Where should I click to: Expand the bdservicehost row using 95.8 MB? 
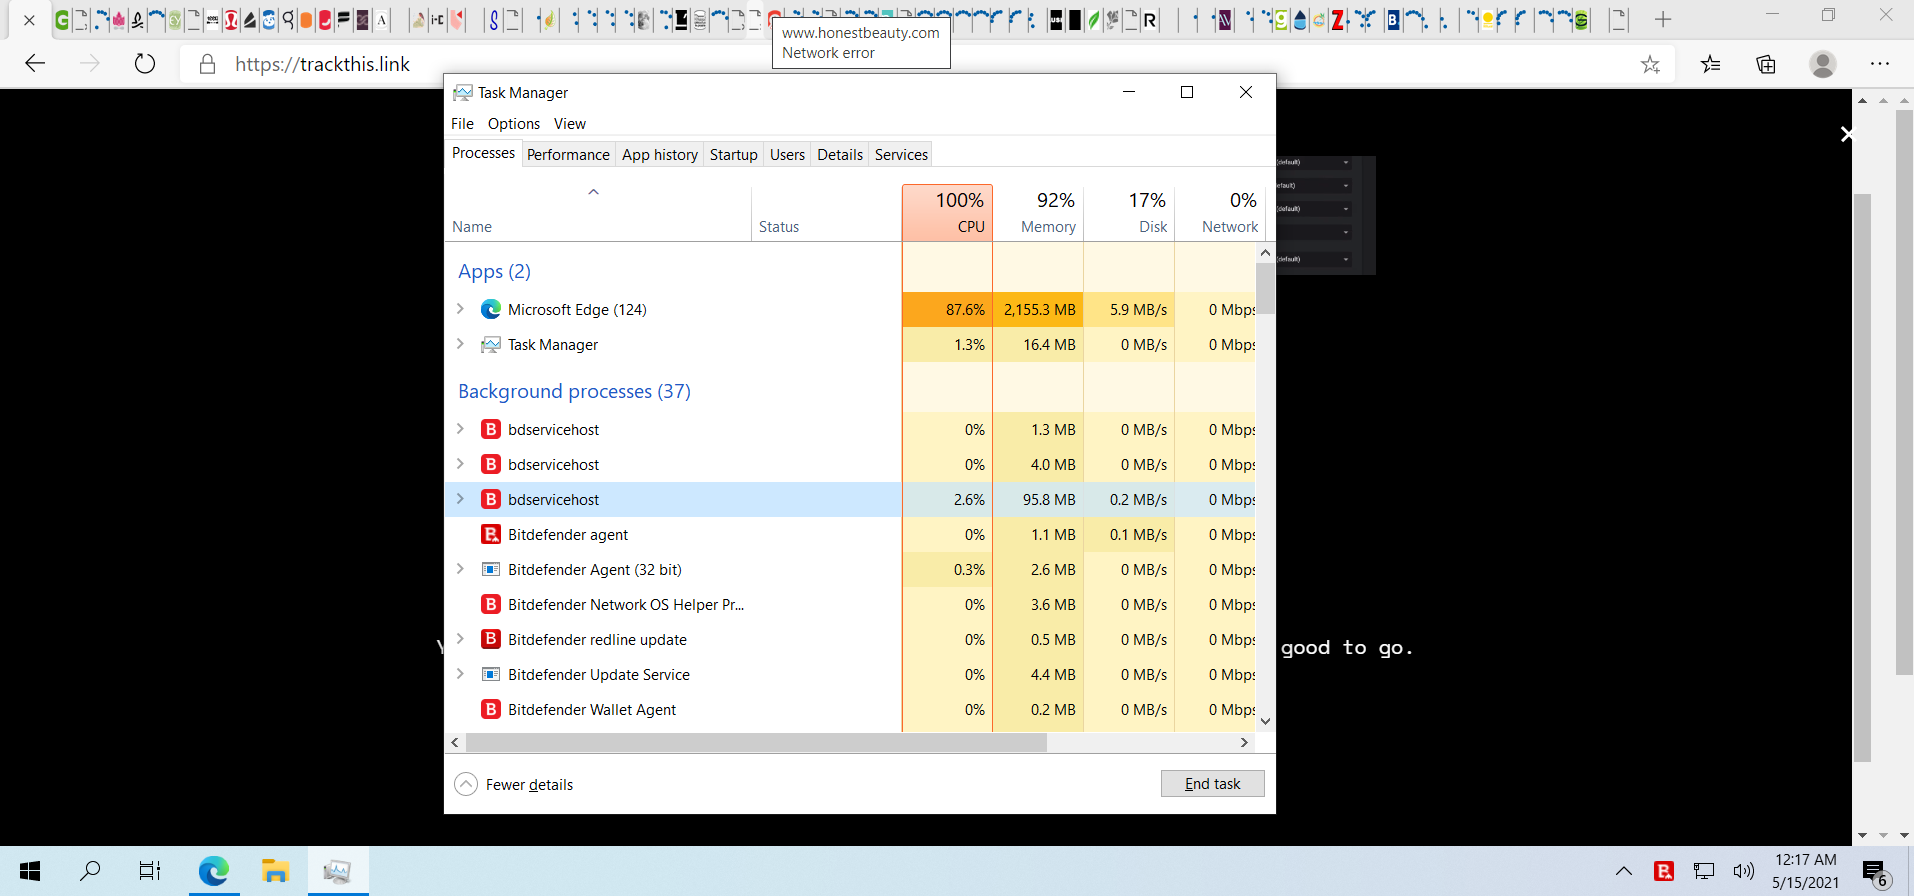(460, 499)
